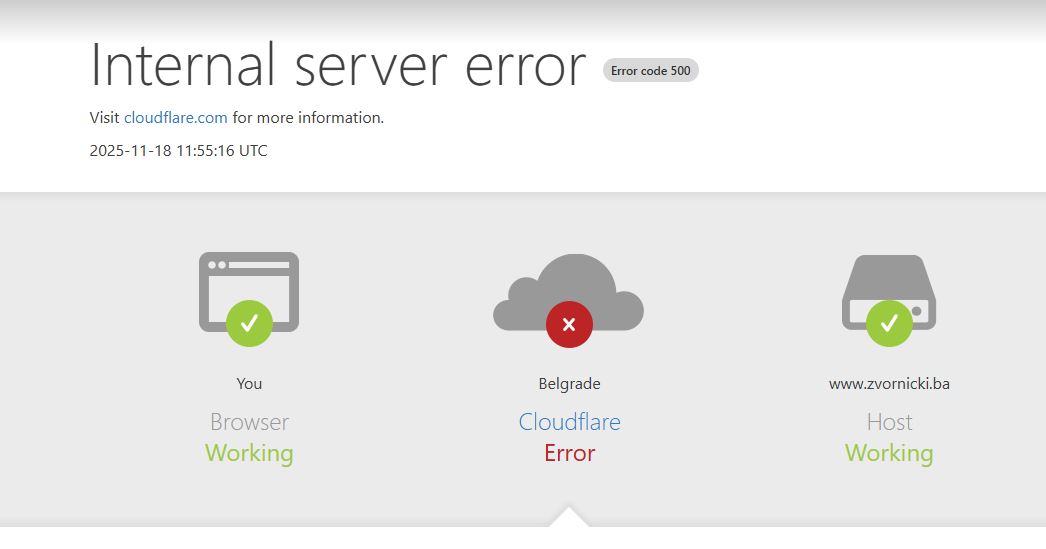Click the gray Host label
Viewport: 1046px width, 549px height.
pyautogui.click(x=889, y=422)
